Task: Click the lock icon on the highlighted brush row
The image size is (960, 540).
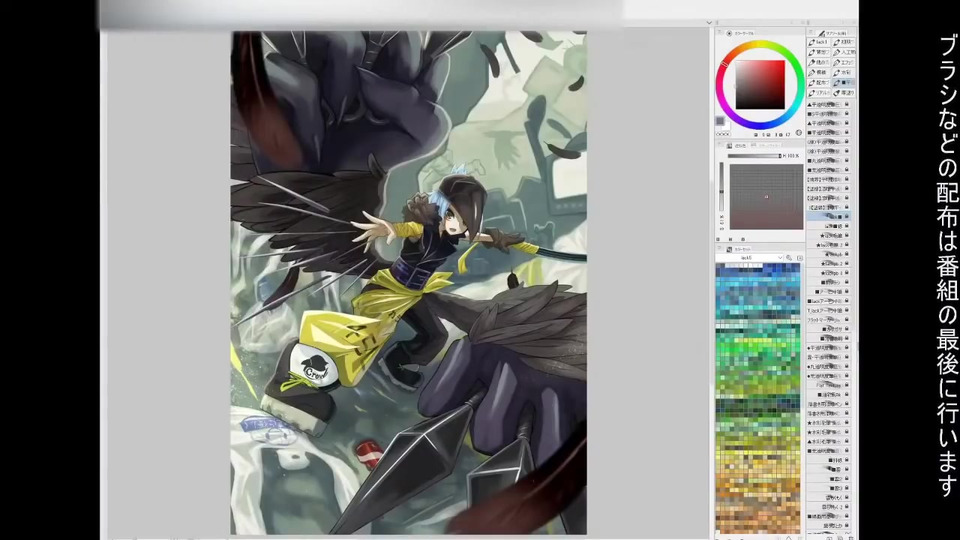Action: coord(847,216)
